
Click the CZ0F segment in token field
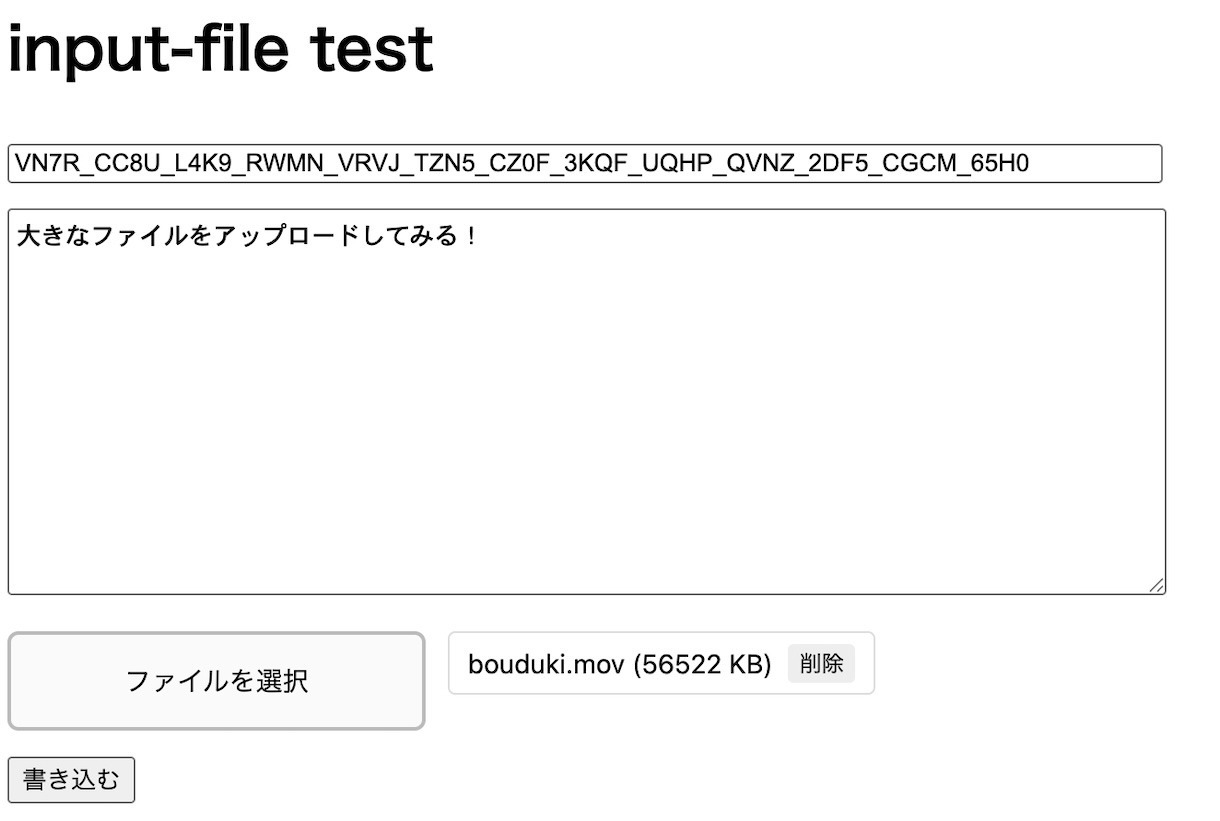click(x=517, y=164)
